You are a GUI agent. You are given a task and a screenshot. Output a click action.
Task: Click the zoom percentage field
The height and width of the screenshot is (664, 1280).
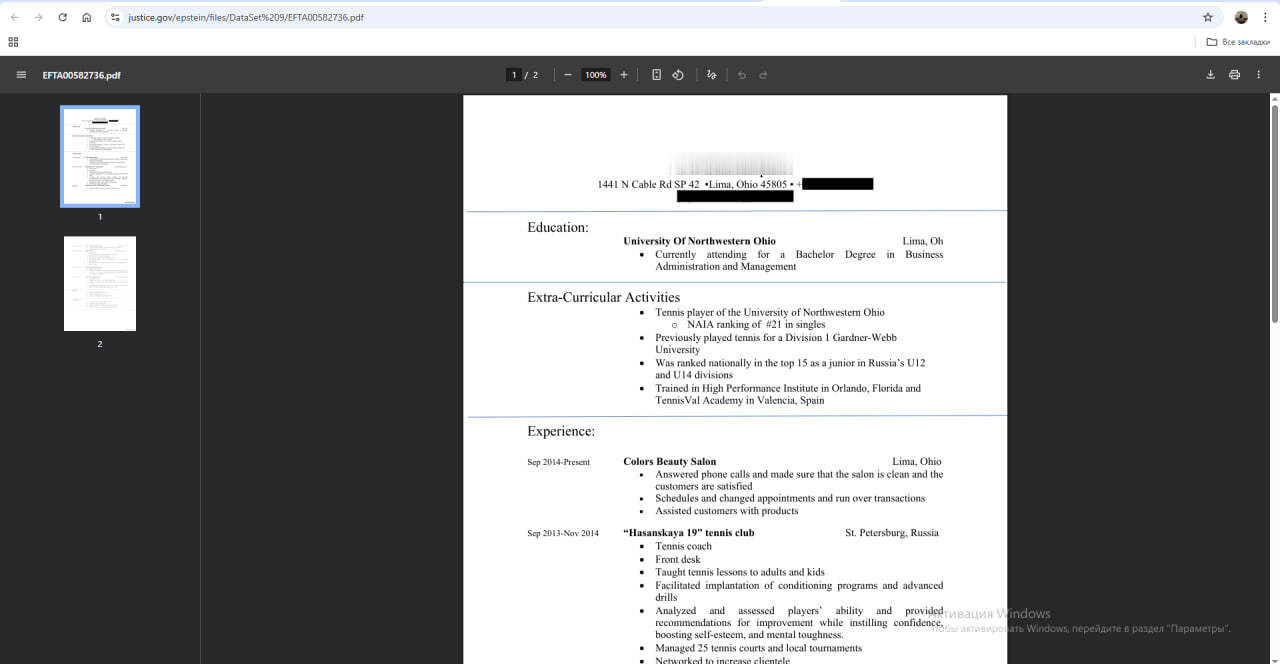[x=596, y=75]
